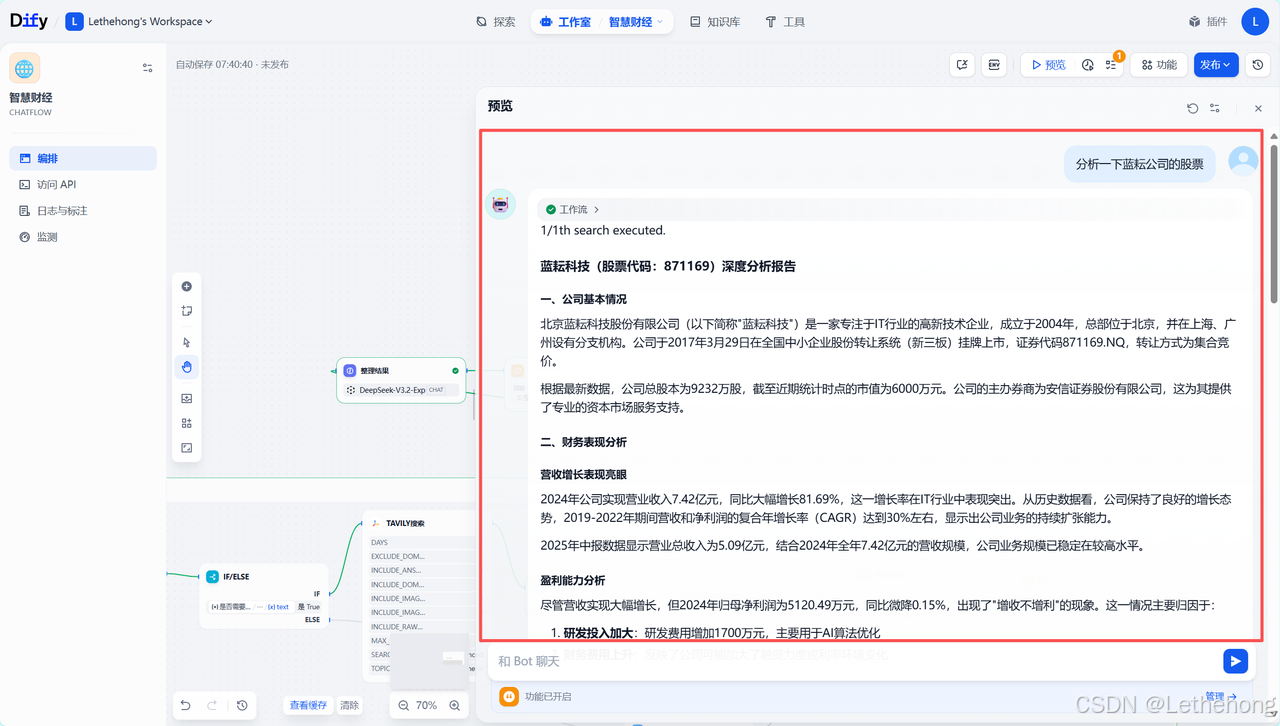
Task: Click the user message 分析一下蓝耘公司的股票
Action: pyautogui.click(x=1139, y=164)
